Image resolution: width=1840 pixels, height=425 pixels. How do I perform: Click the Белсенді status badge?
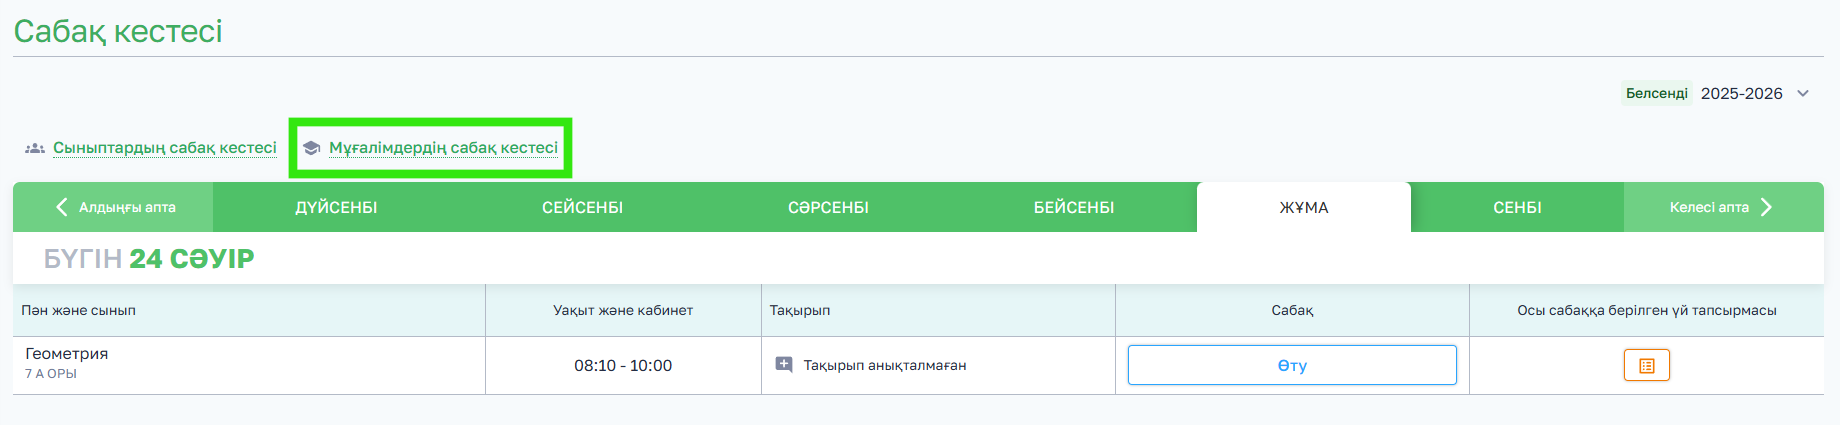click(1656, 93)
